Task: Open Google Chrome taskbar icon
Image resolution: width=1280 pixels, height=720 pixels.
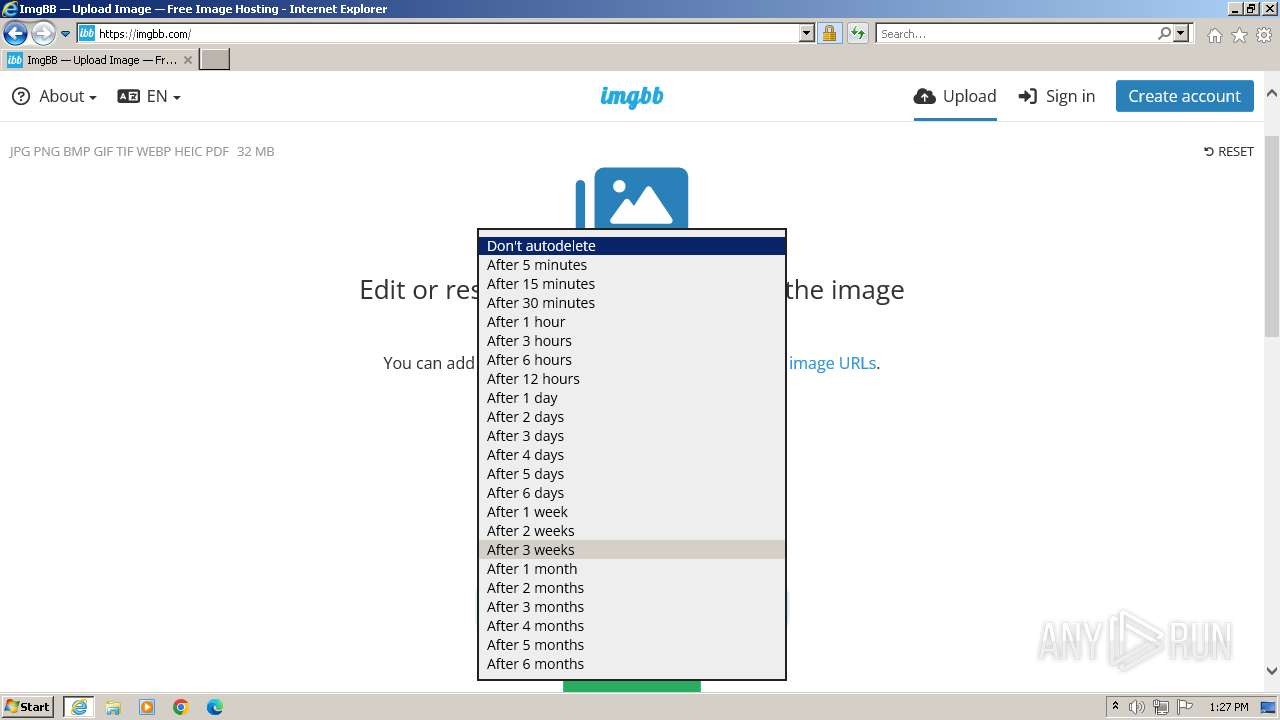Action: [181, 707]
